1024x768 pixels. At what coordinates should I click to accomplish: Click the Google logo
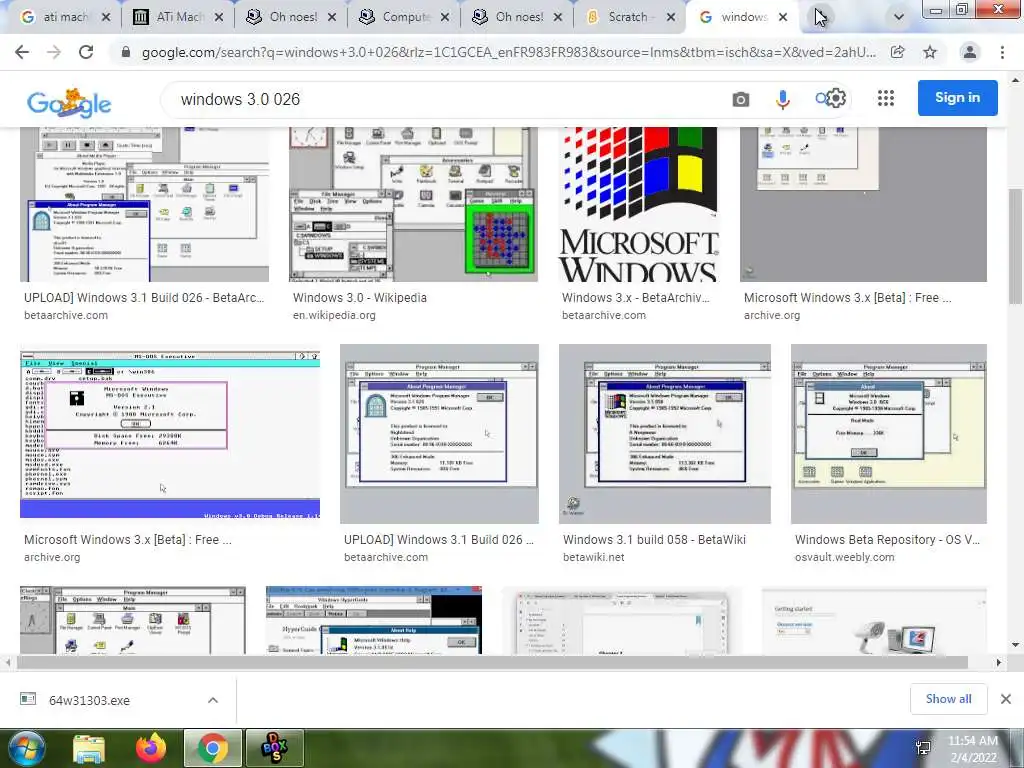tap(69, 103)
